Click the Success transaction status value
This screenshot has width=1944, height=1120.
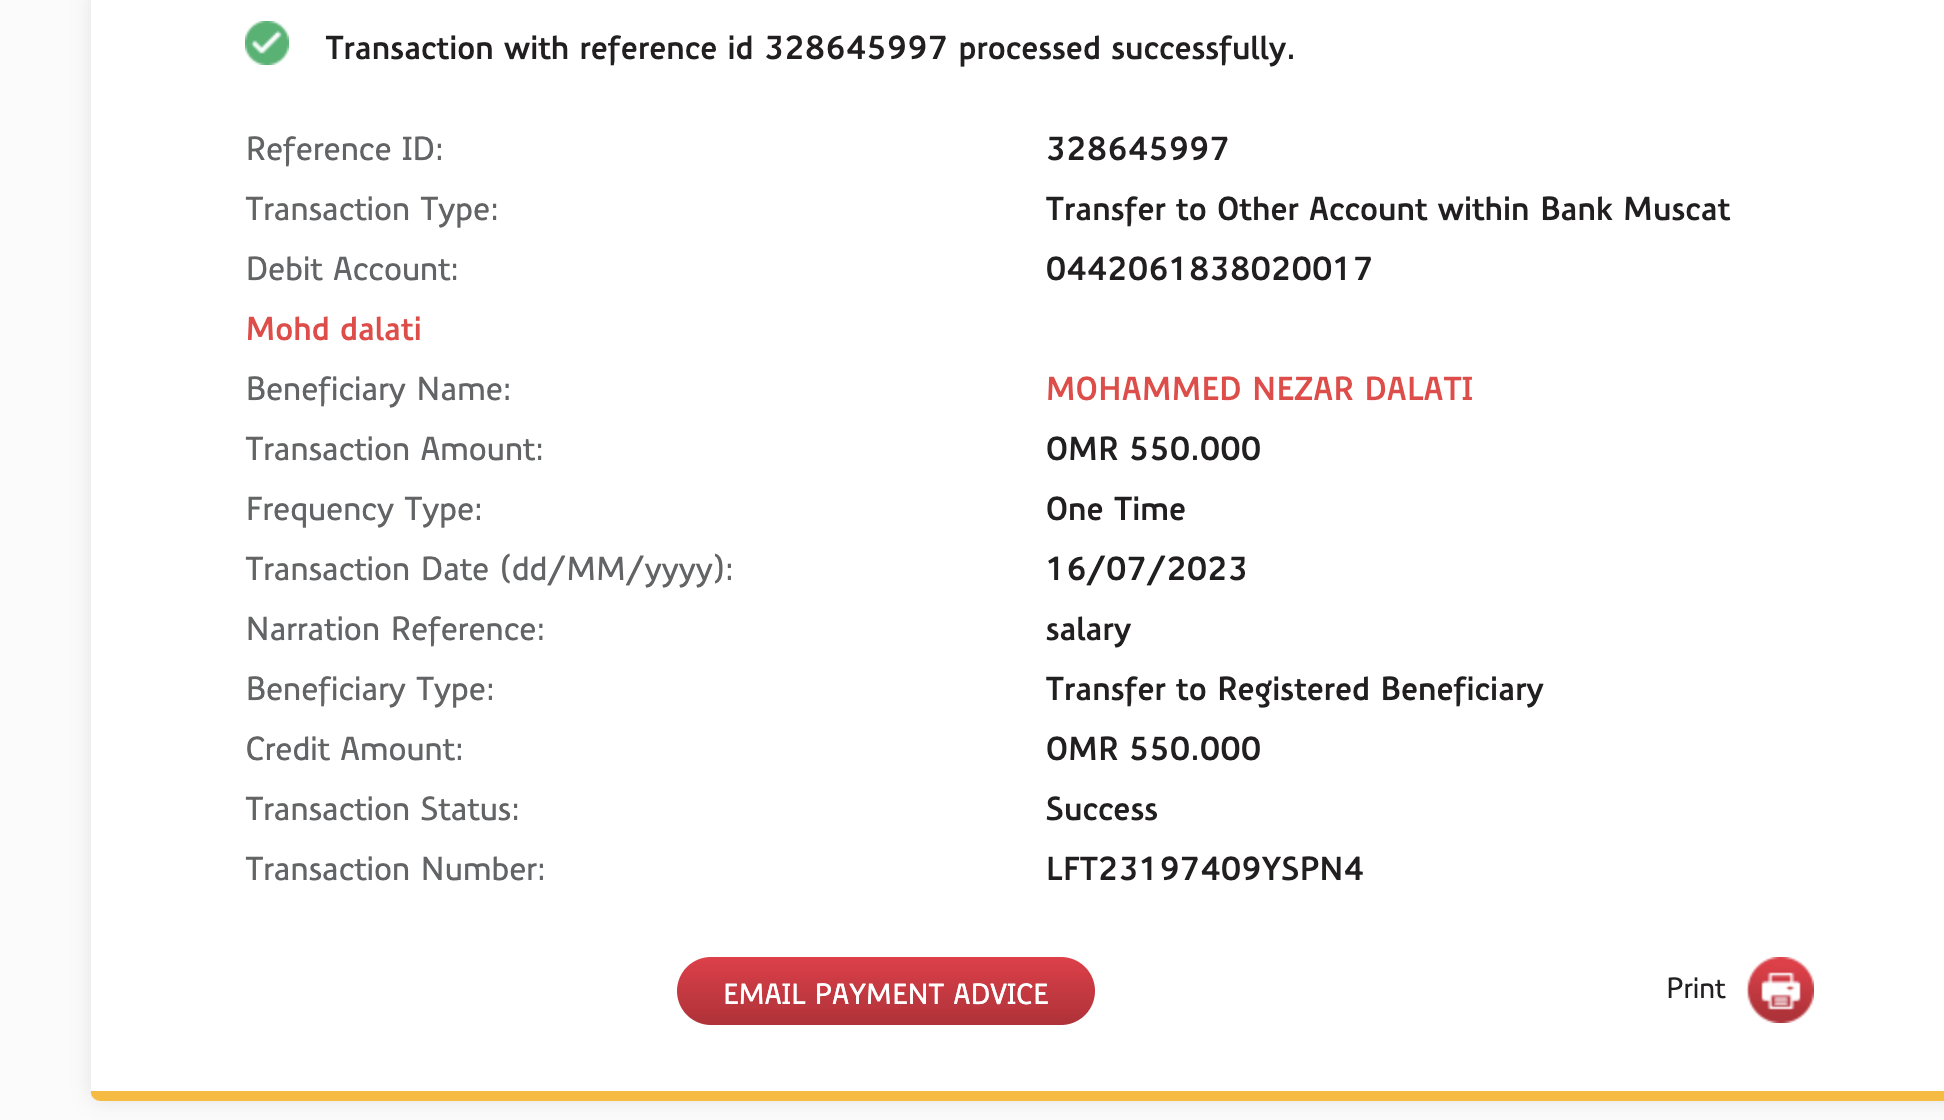1101,809
